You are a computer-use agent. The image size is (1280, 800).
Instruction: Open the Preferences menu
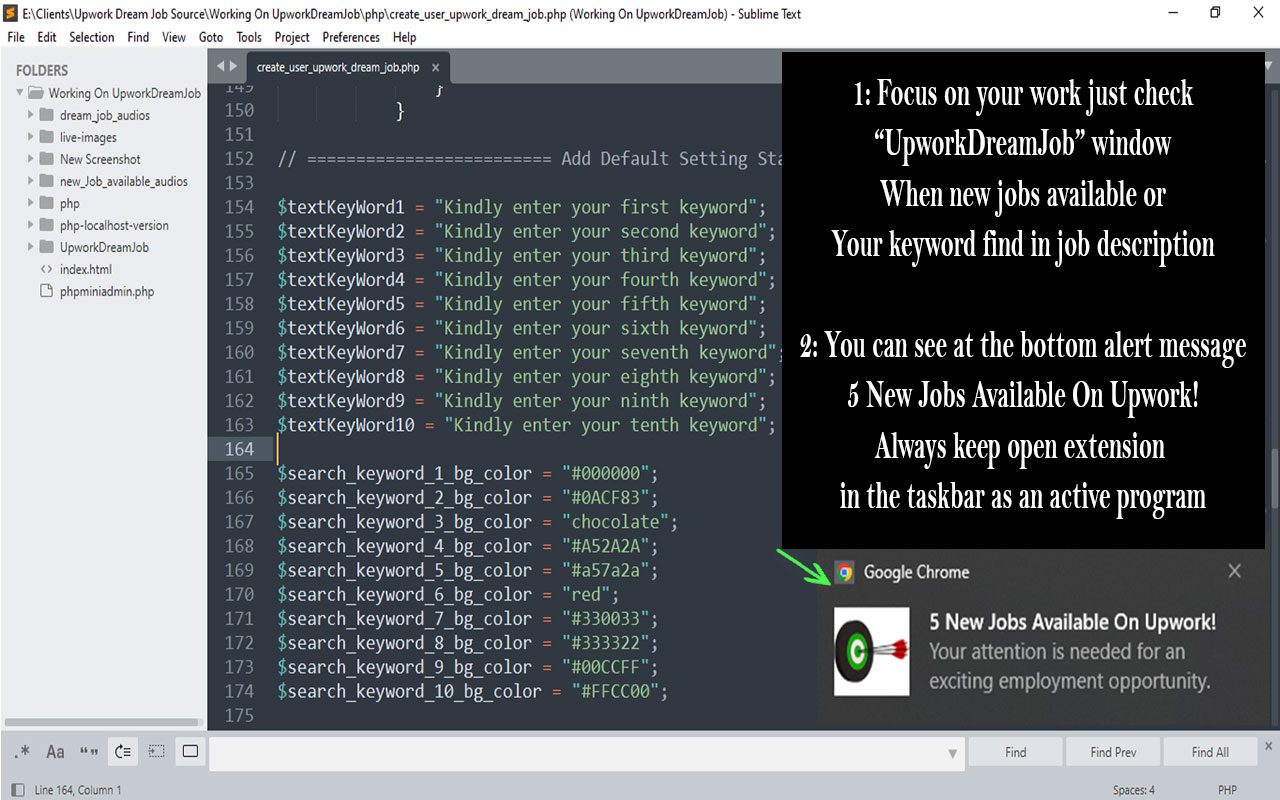[351, 37]
